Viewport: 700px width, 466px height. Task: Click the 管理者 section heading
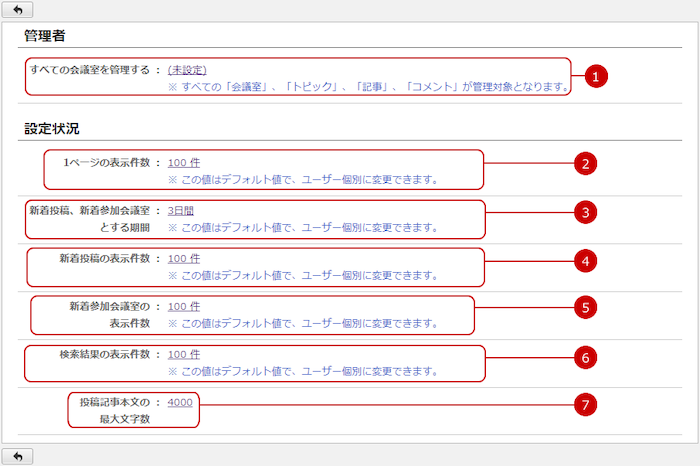46,36
